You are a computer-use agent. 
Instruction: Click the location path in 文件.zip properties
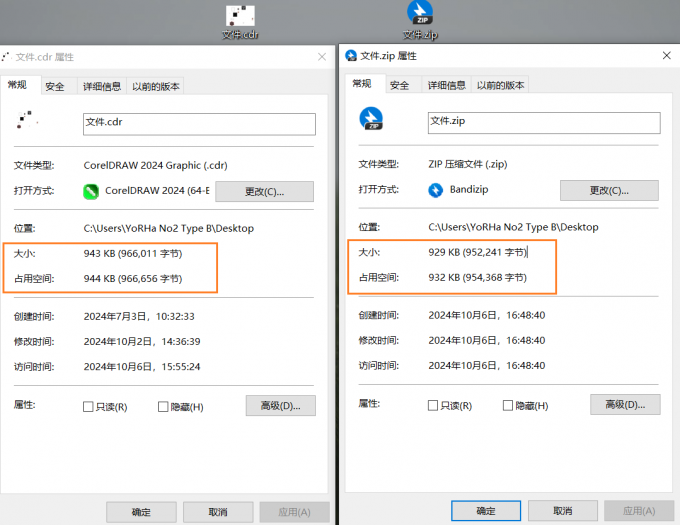[513, 227]
